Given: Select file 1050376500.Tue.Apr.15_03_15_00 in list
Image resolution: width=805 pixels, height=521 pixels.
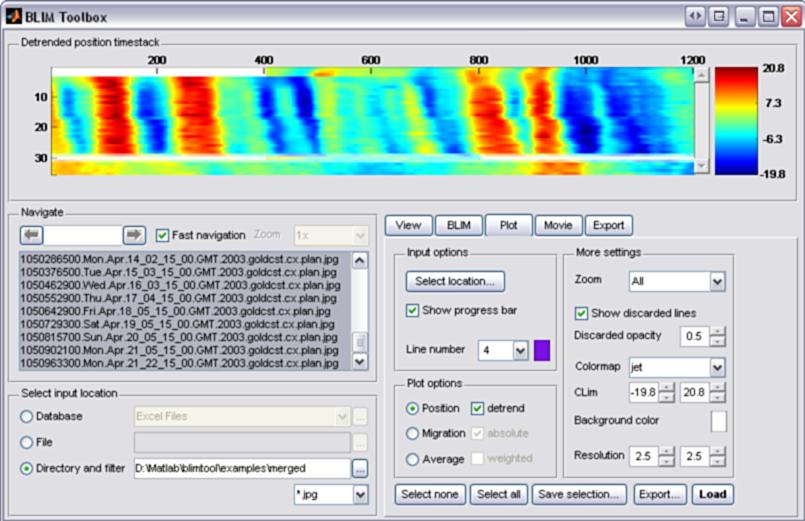Looking at the screenshot, I should tap(185, 272).
